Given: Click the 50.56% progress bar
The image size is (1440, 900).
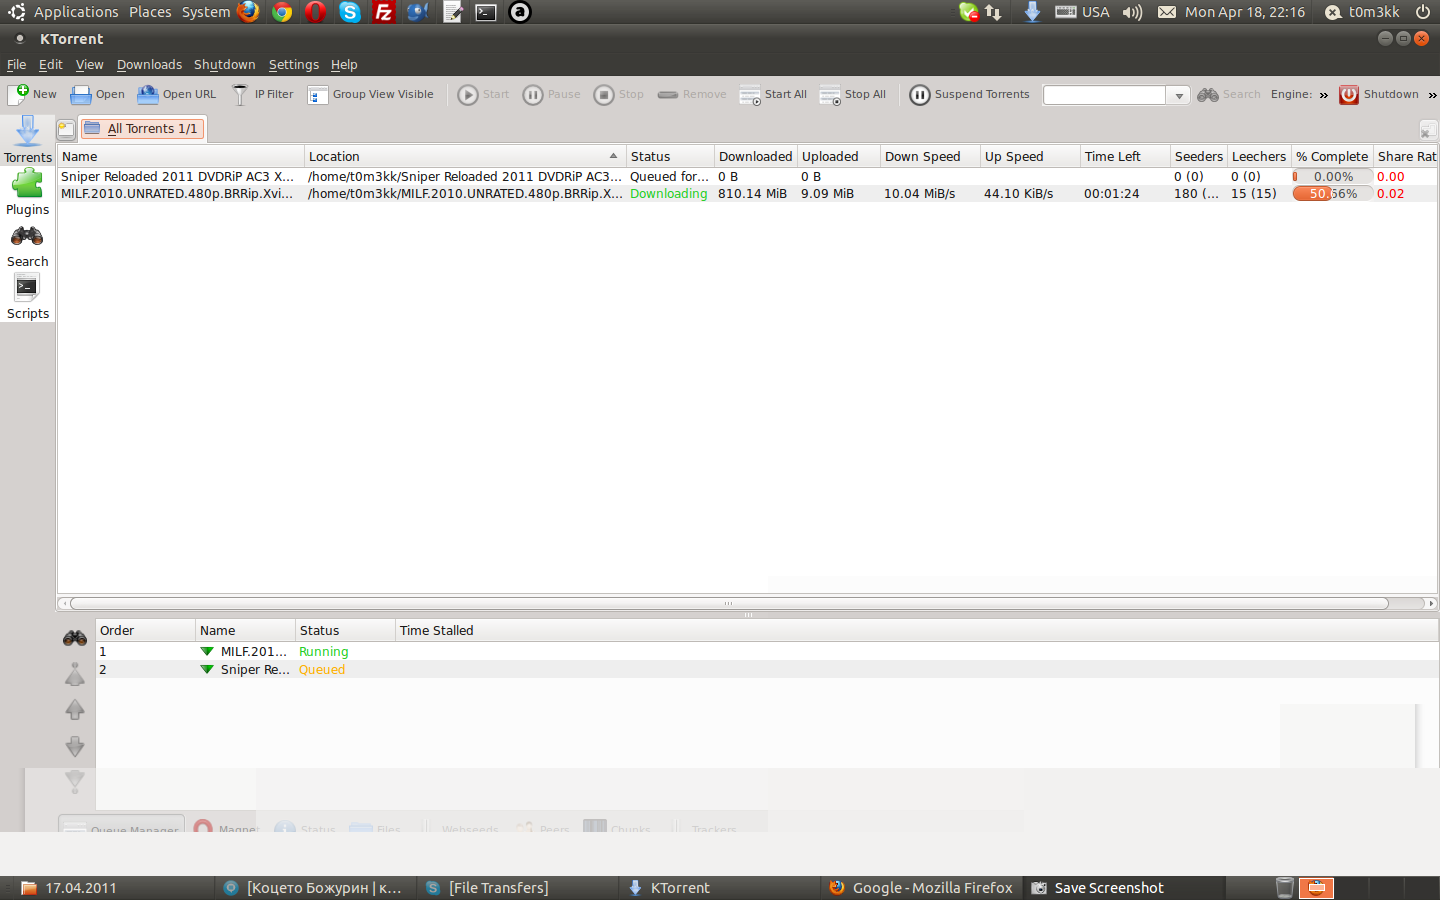Looking at the screenshot, I should [1332, 193].
